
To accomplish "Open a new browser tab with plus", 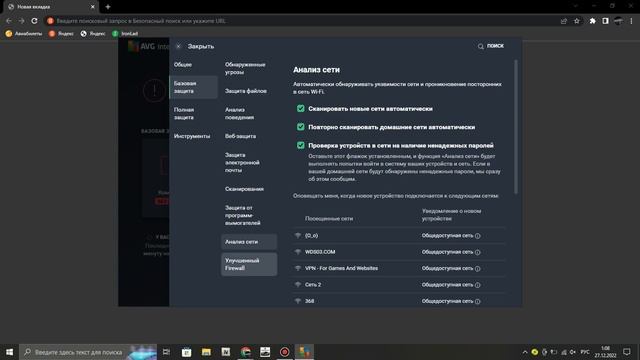I will click(x=108, y=7).
